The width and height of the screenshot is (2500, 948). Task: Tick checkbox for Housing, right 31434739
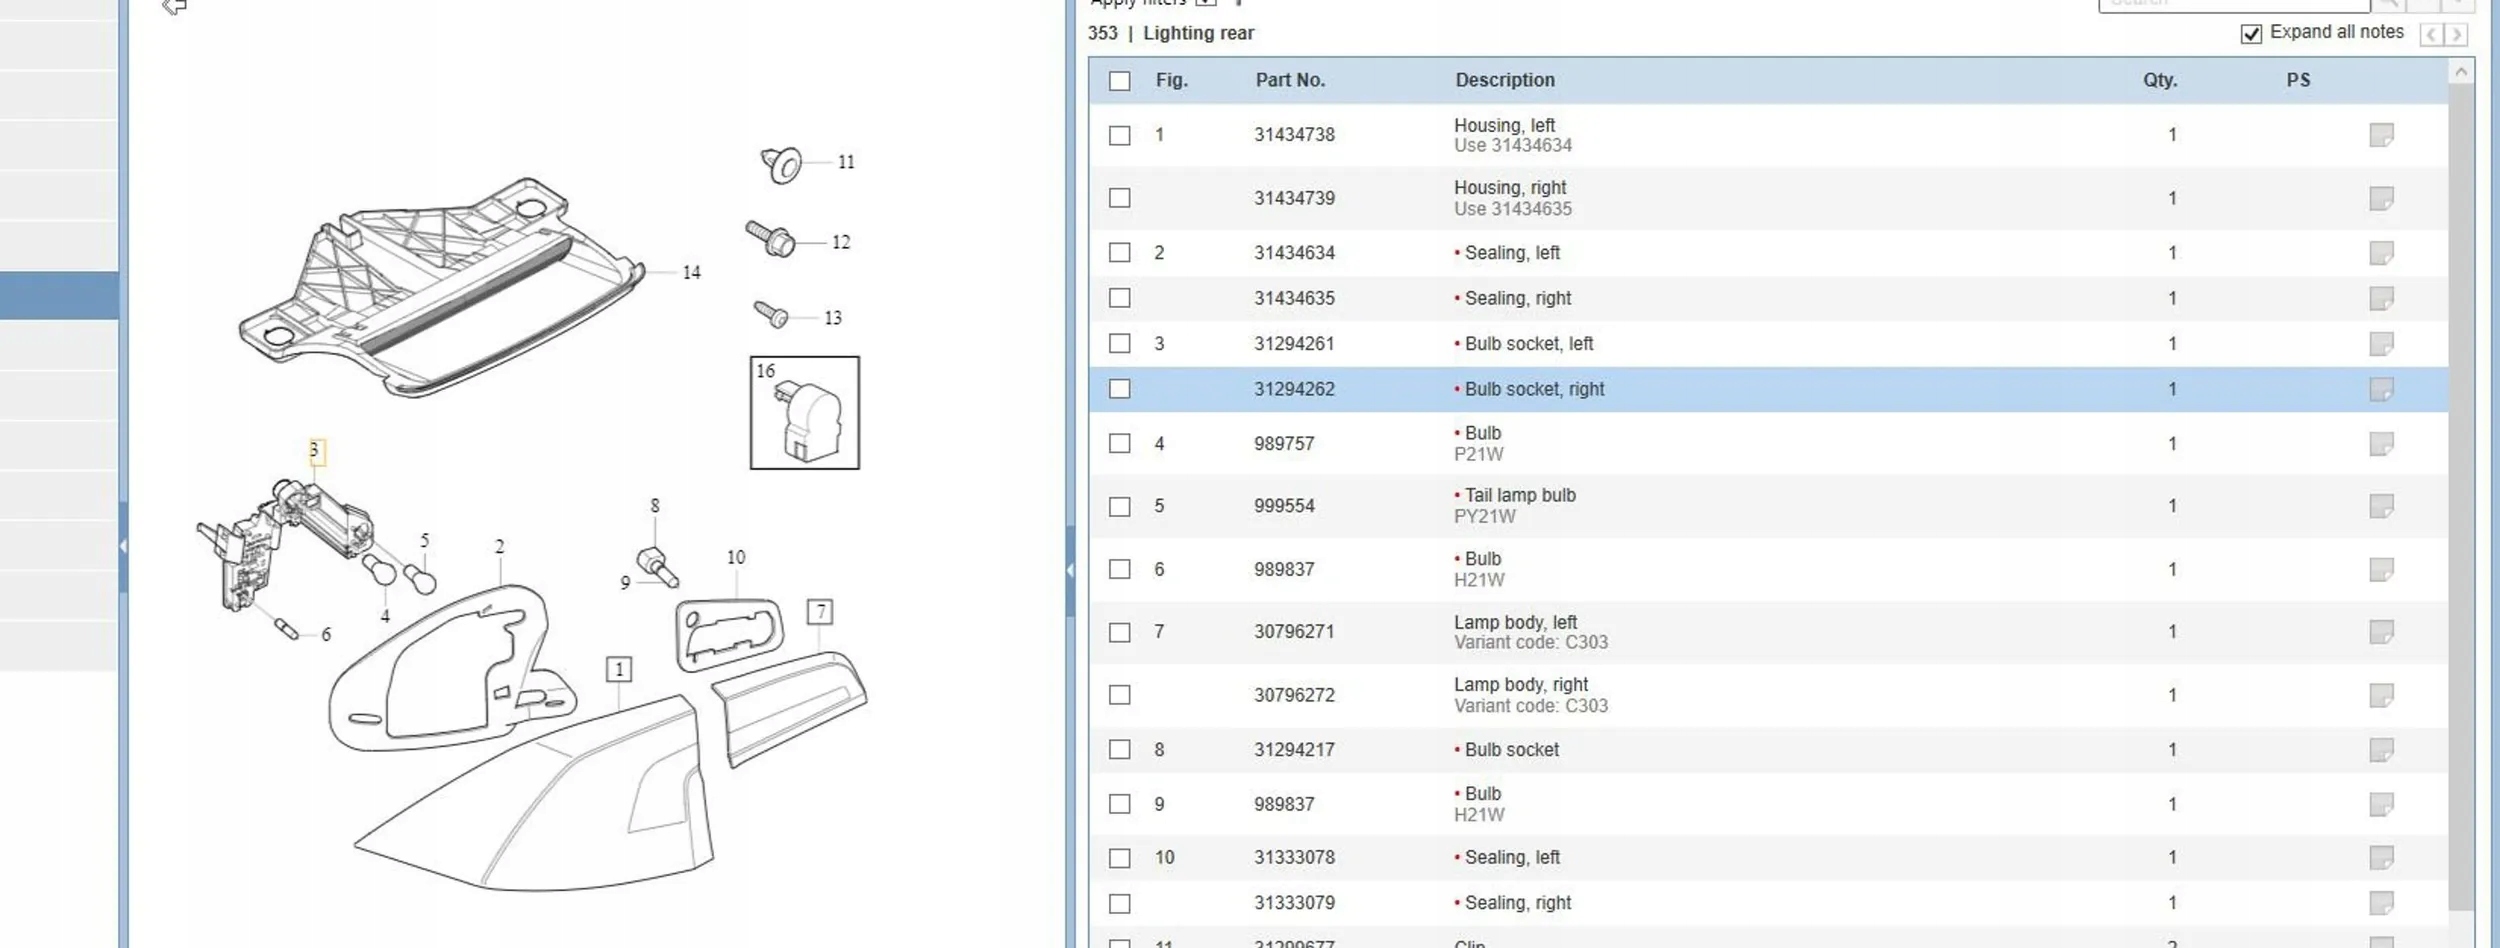tap(1120, 198)
